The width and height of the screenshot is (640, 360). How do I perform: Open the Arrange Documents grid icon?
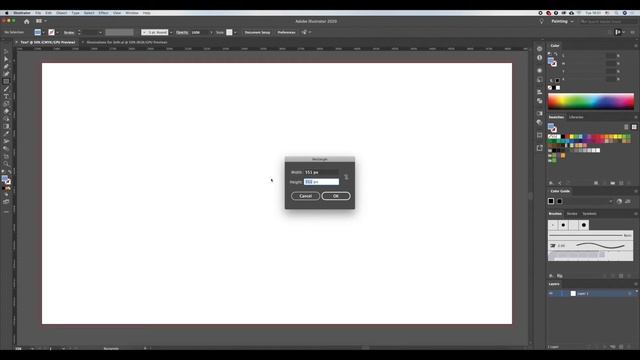39,21
